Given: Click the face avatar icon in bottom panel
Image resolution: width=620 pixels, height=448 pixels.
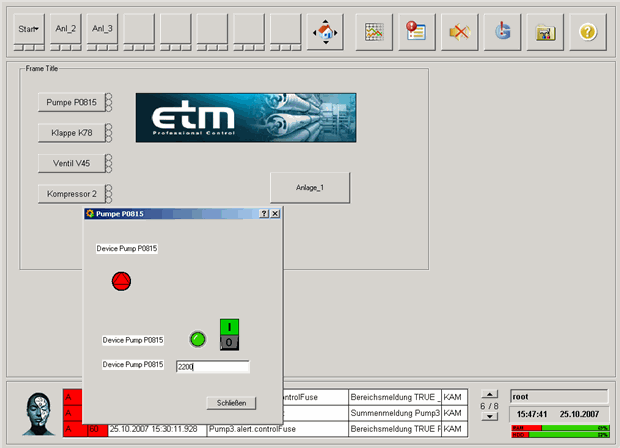Looking at the screenshot, I should (x=40, y=413).
